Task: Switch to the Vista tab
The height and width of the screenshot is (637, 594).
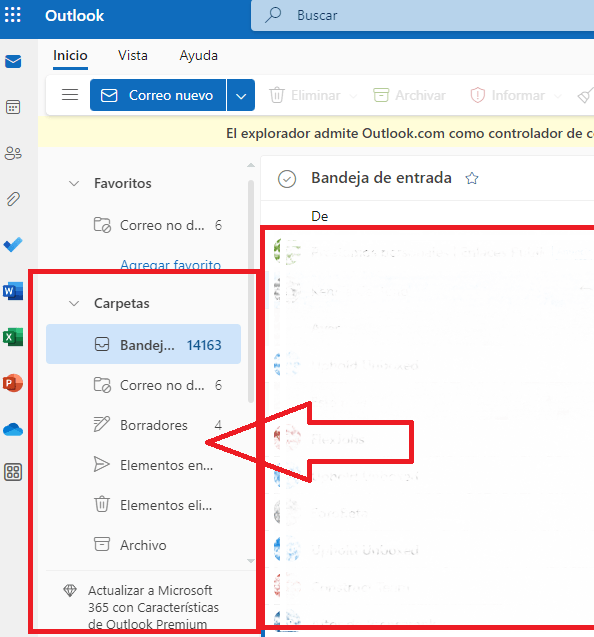Action: [133, 56]
